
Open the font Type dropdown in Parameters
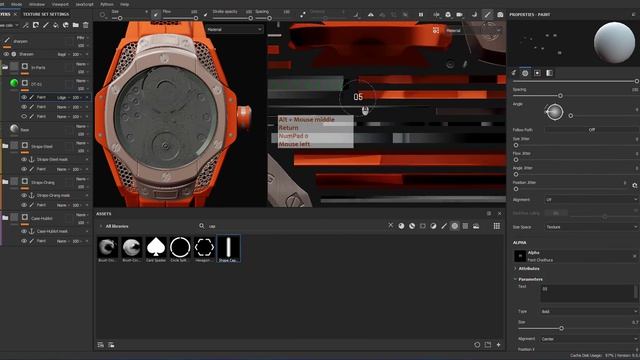589,311
